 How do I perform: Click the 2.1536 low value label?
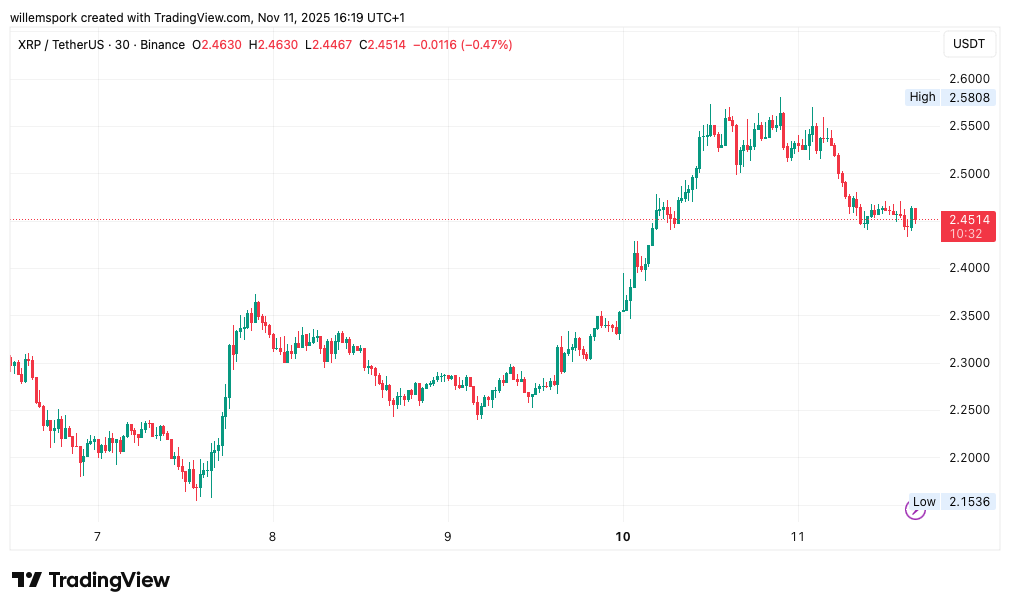[x=969, y=501]
